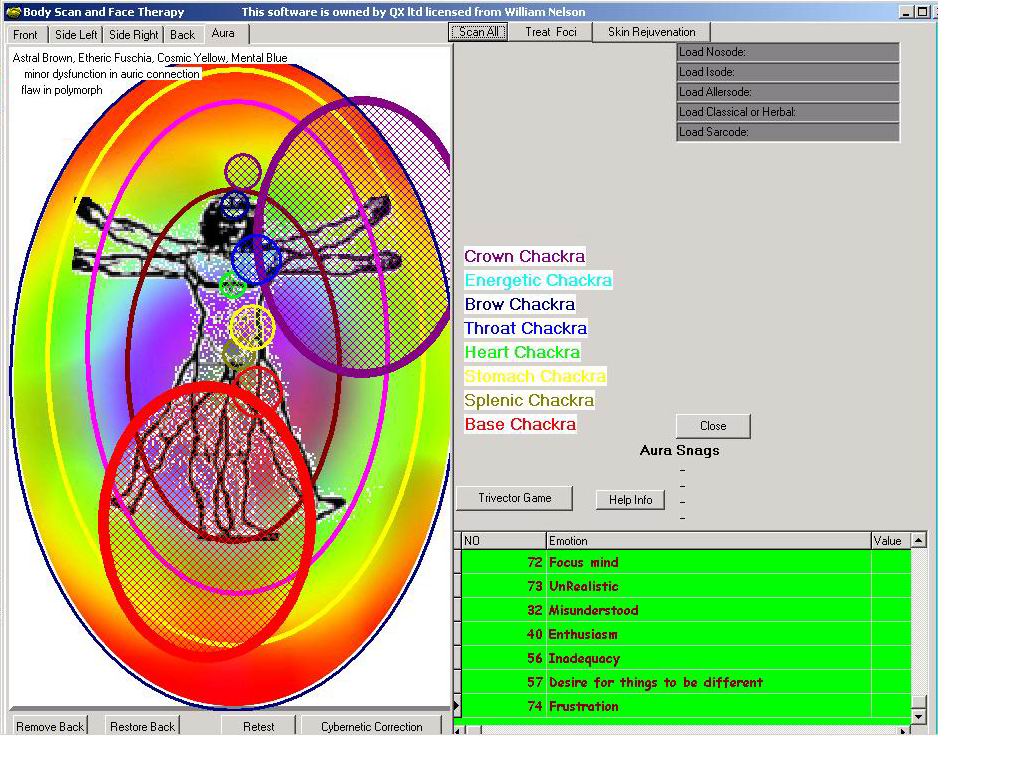Viewport: 1024px width, 768px height.
Task: Select the Aura tab
Action: pos(223,33)
